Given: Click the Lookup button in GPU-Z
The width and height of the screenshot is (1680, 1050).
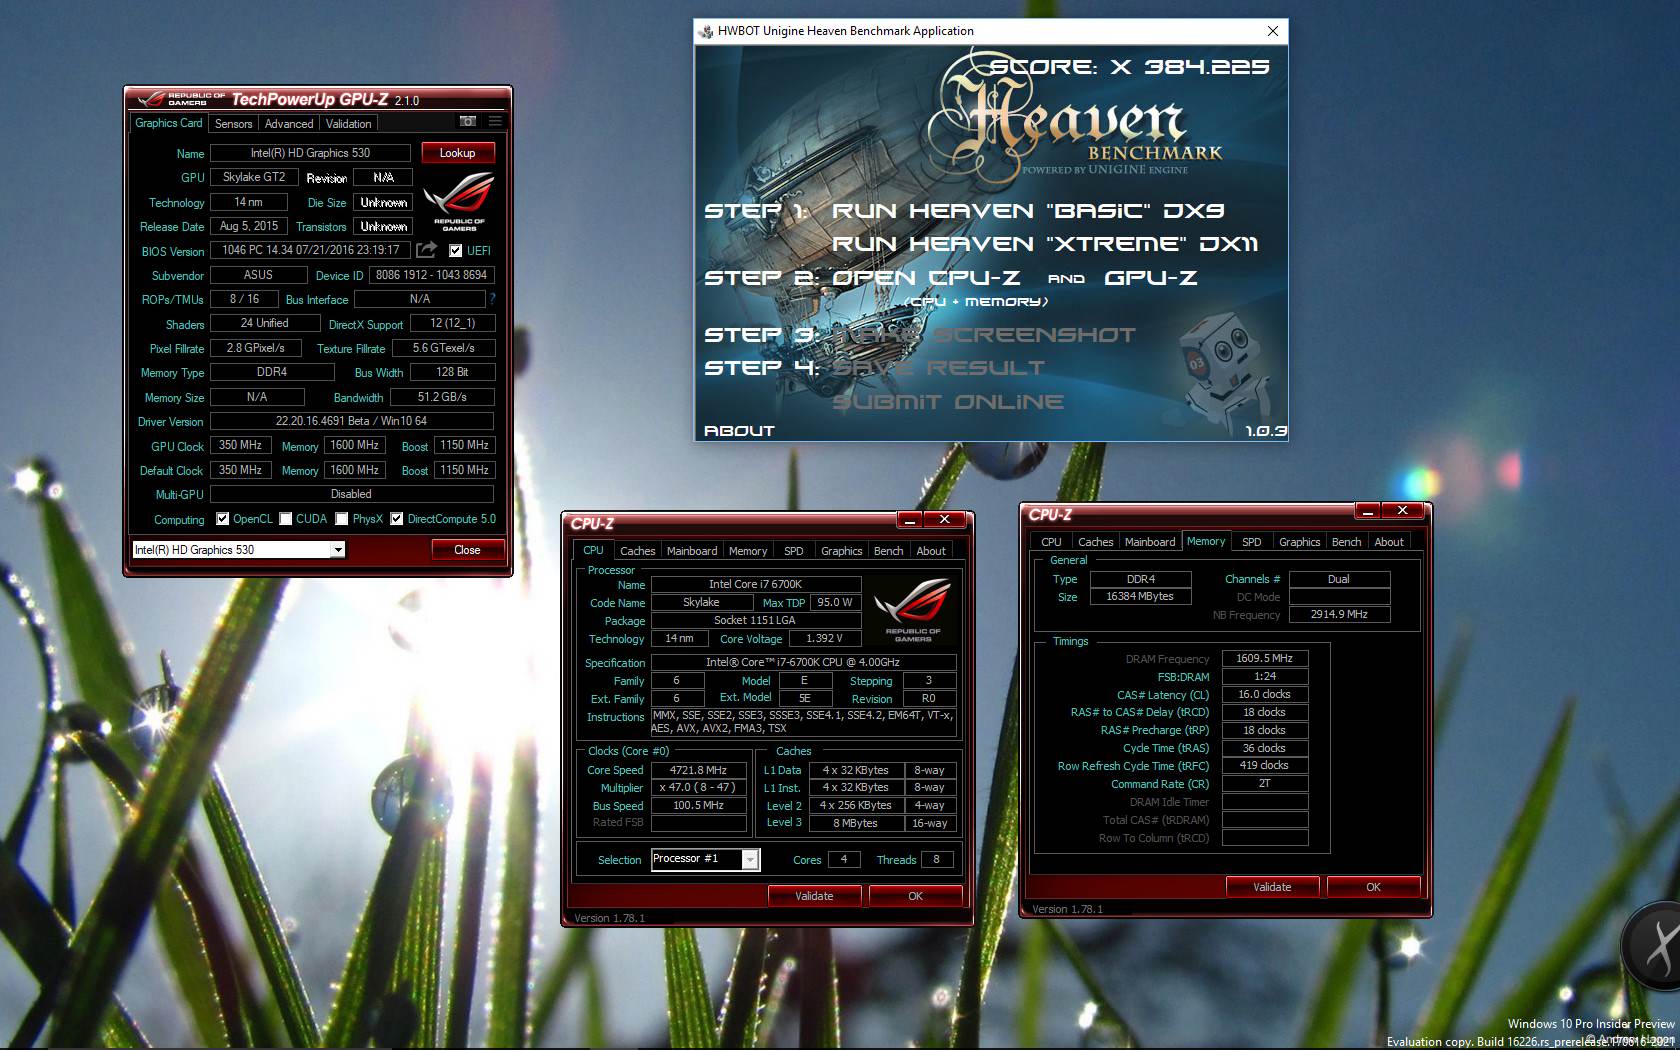Looking at the screenshot, I should pyautogui.click(x=457, y=153).
